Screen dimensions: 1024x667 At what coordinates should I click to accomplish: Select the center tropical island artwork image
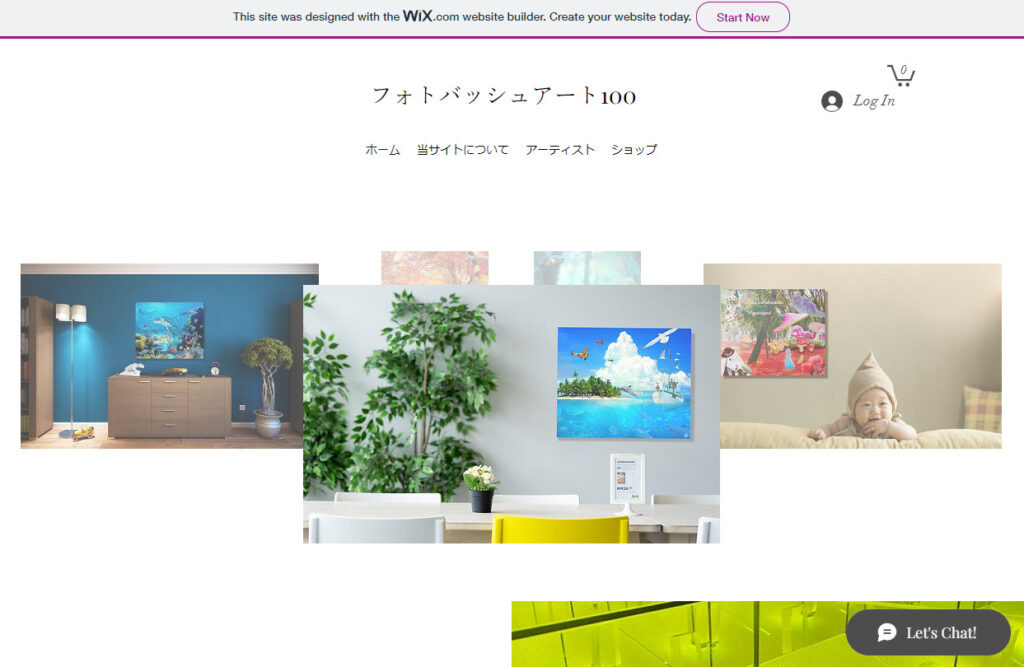[x=511, y=414]
